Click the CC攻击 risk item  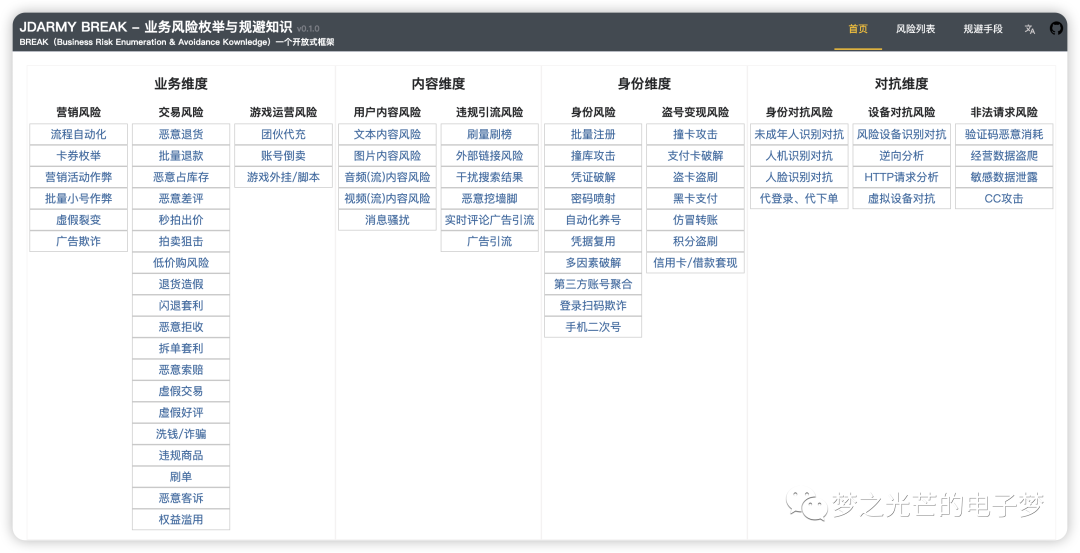(x=1004, y=198)
